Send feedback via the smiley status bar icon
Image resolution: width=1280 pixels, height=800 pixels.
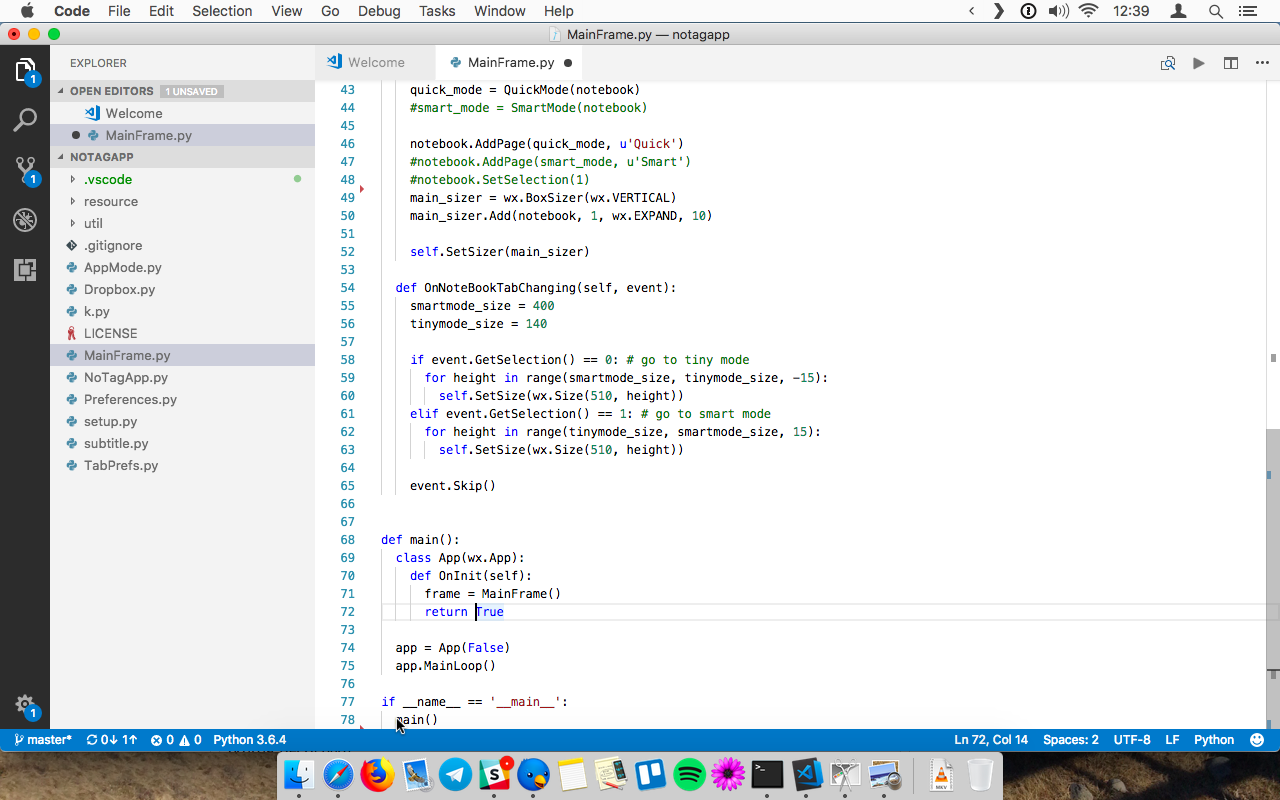click(x=1257, y=740)
